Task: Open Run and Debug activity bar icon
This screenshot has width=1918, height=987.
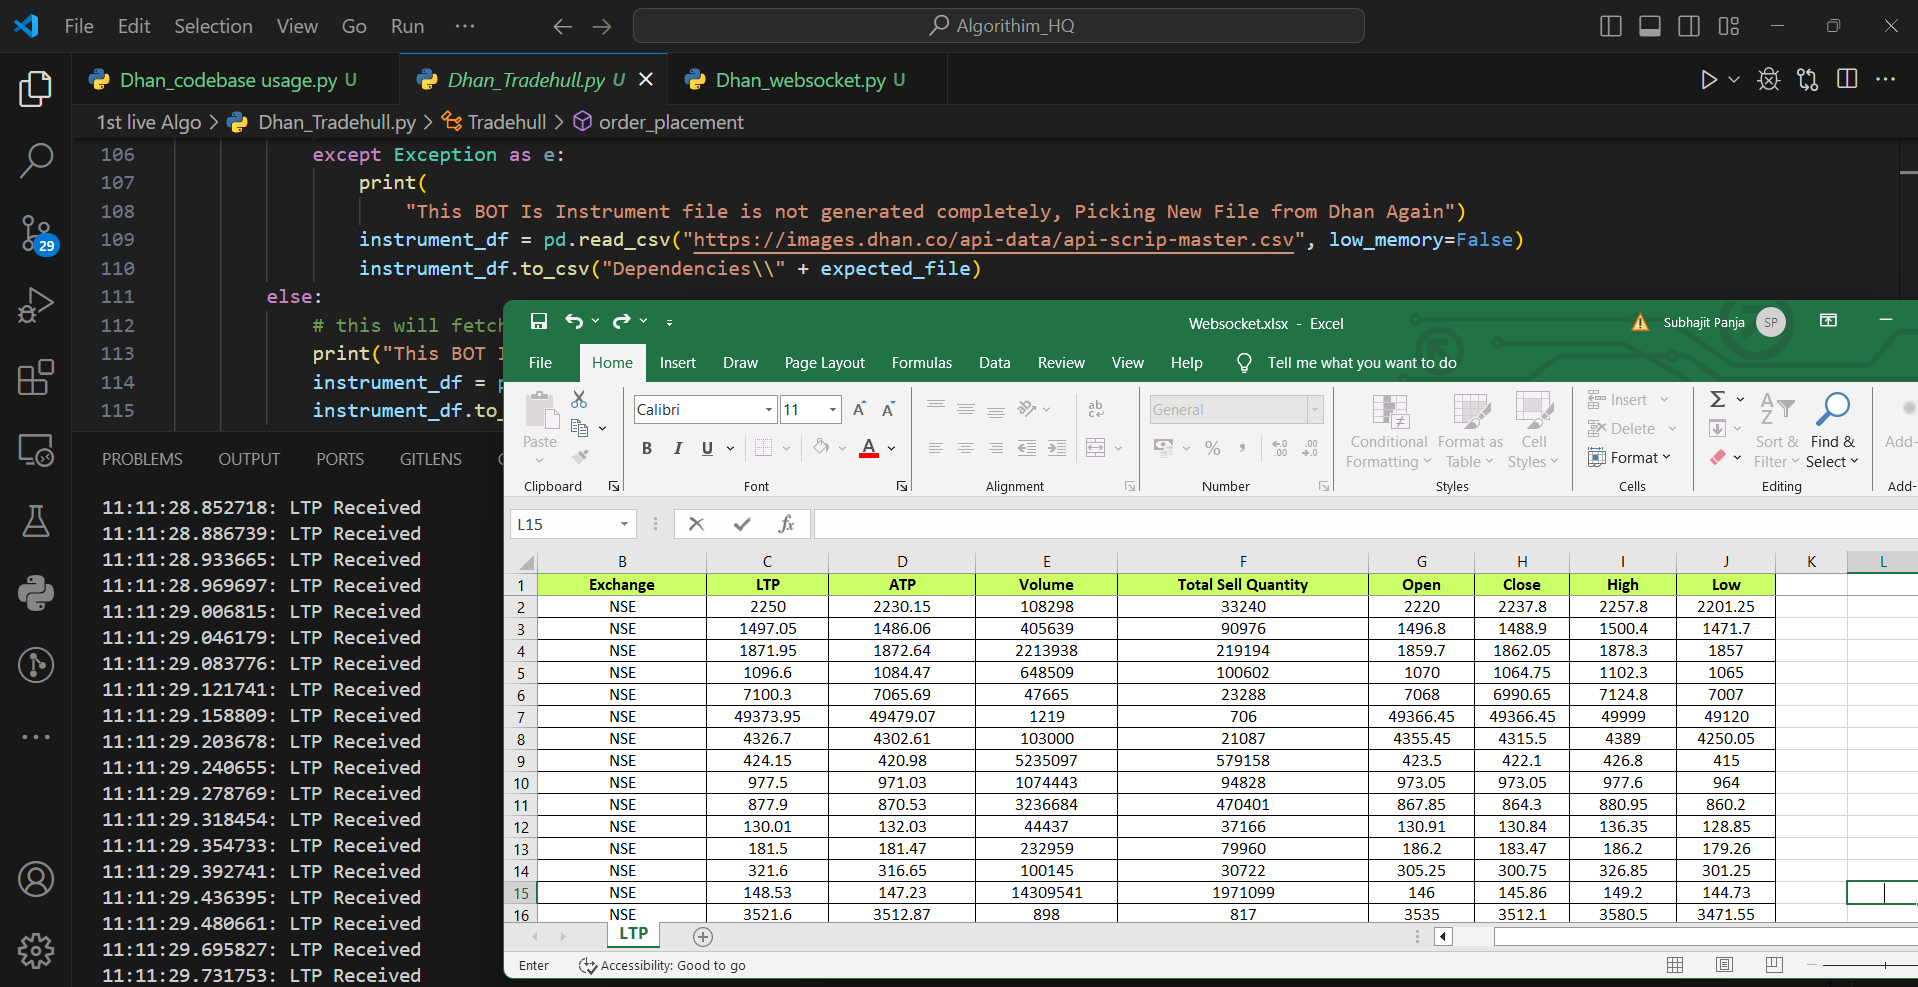Action: click(36, 305)
